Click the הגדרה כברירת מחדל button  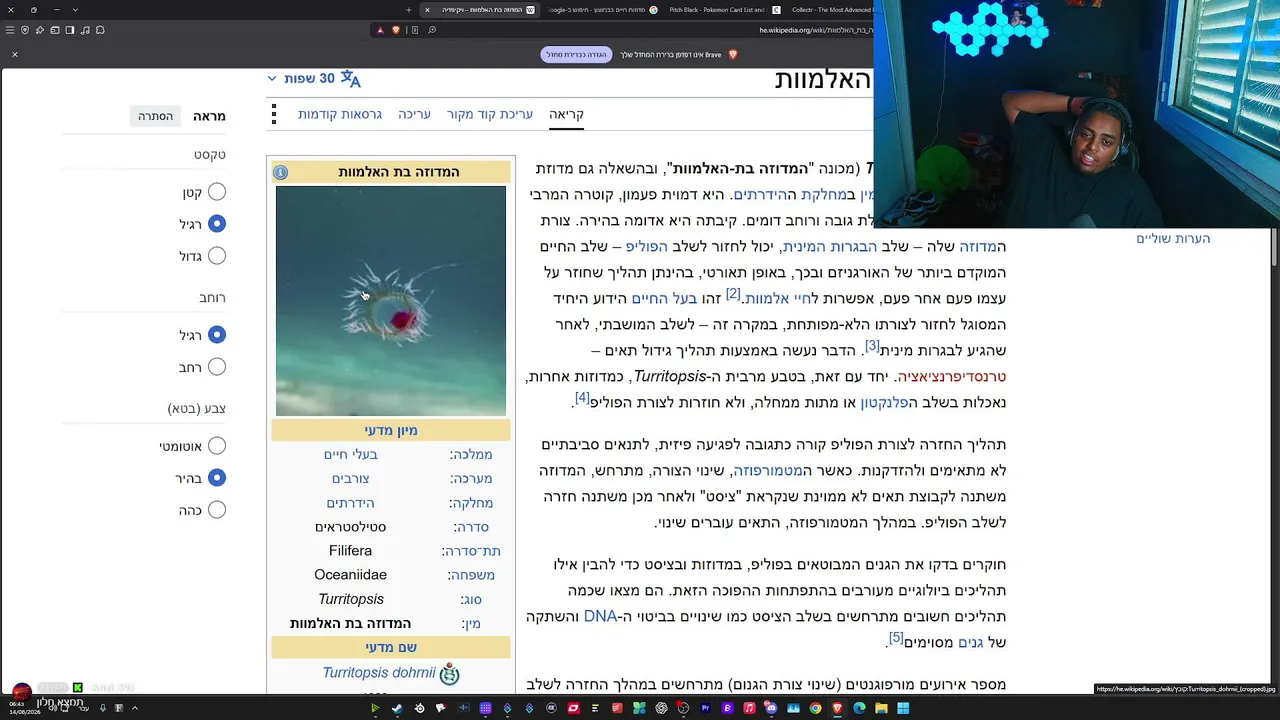pyautogui.click(x=576, y=54)
